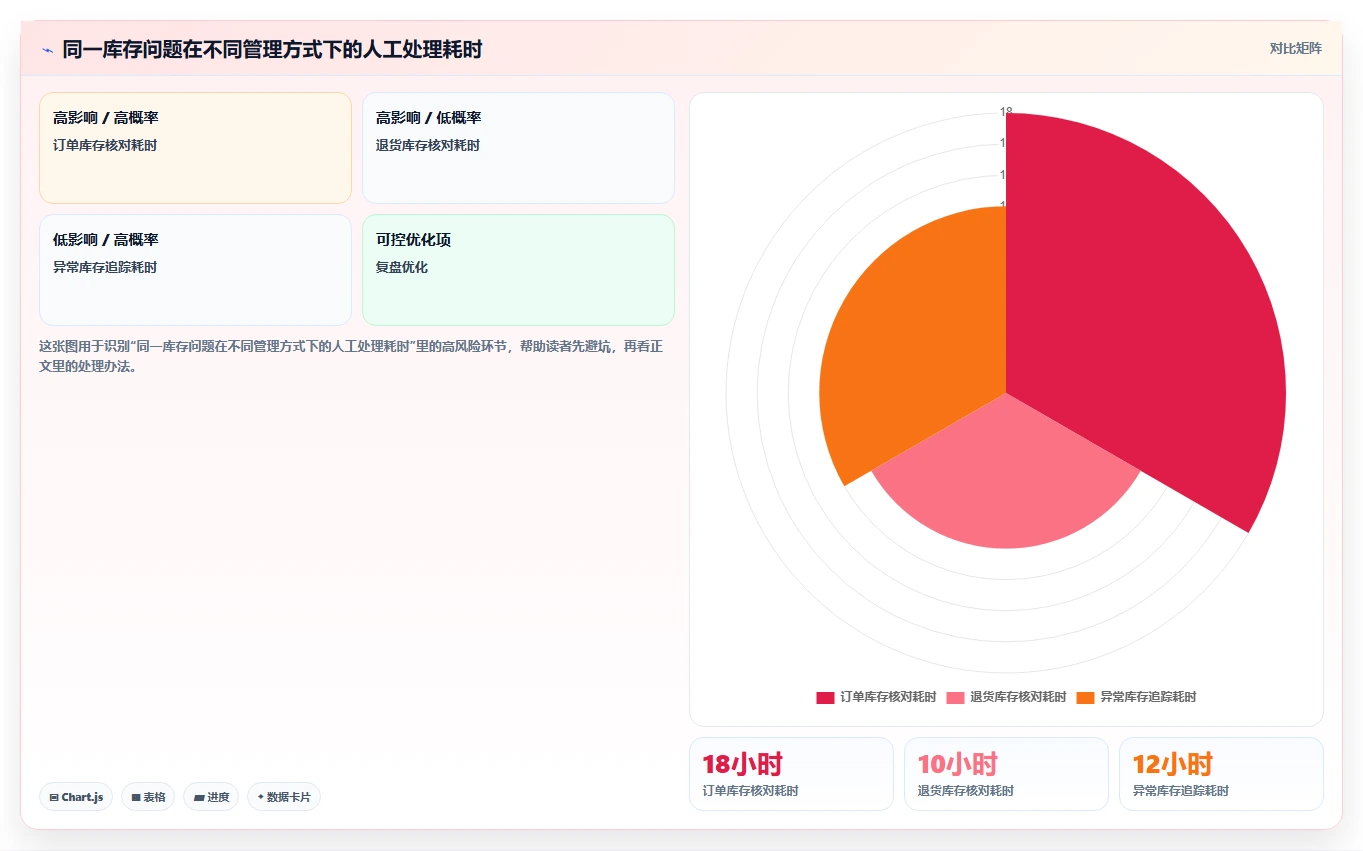The width and height of the screenshot is (1363, 851).
Task: Click the title 同一库存问题在不同管理方式下的人工处理耗时
Action: (272, 49)
